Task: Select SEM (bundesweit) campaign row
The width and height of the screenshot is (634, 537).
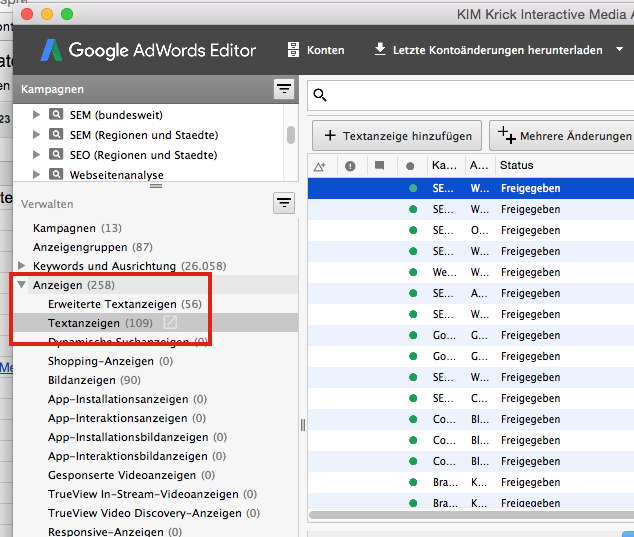Action: 116,115
